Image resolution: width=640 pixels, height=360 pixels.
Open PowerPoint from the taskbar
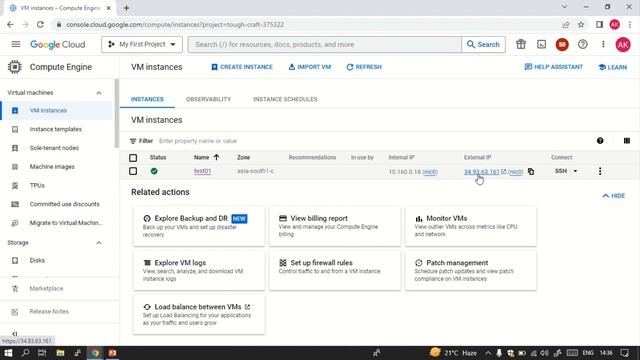tap(112, 353)
